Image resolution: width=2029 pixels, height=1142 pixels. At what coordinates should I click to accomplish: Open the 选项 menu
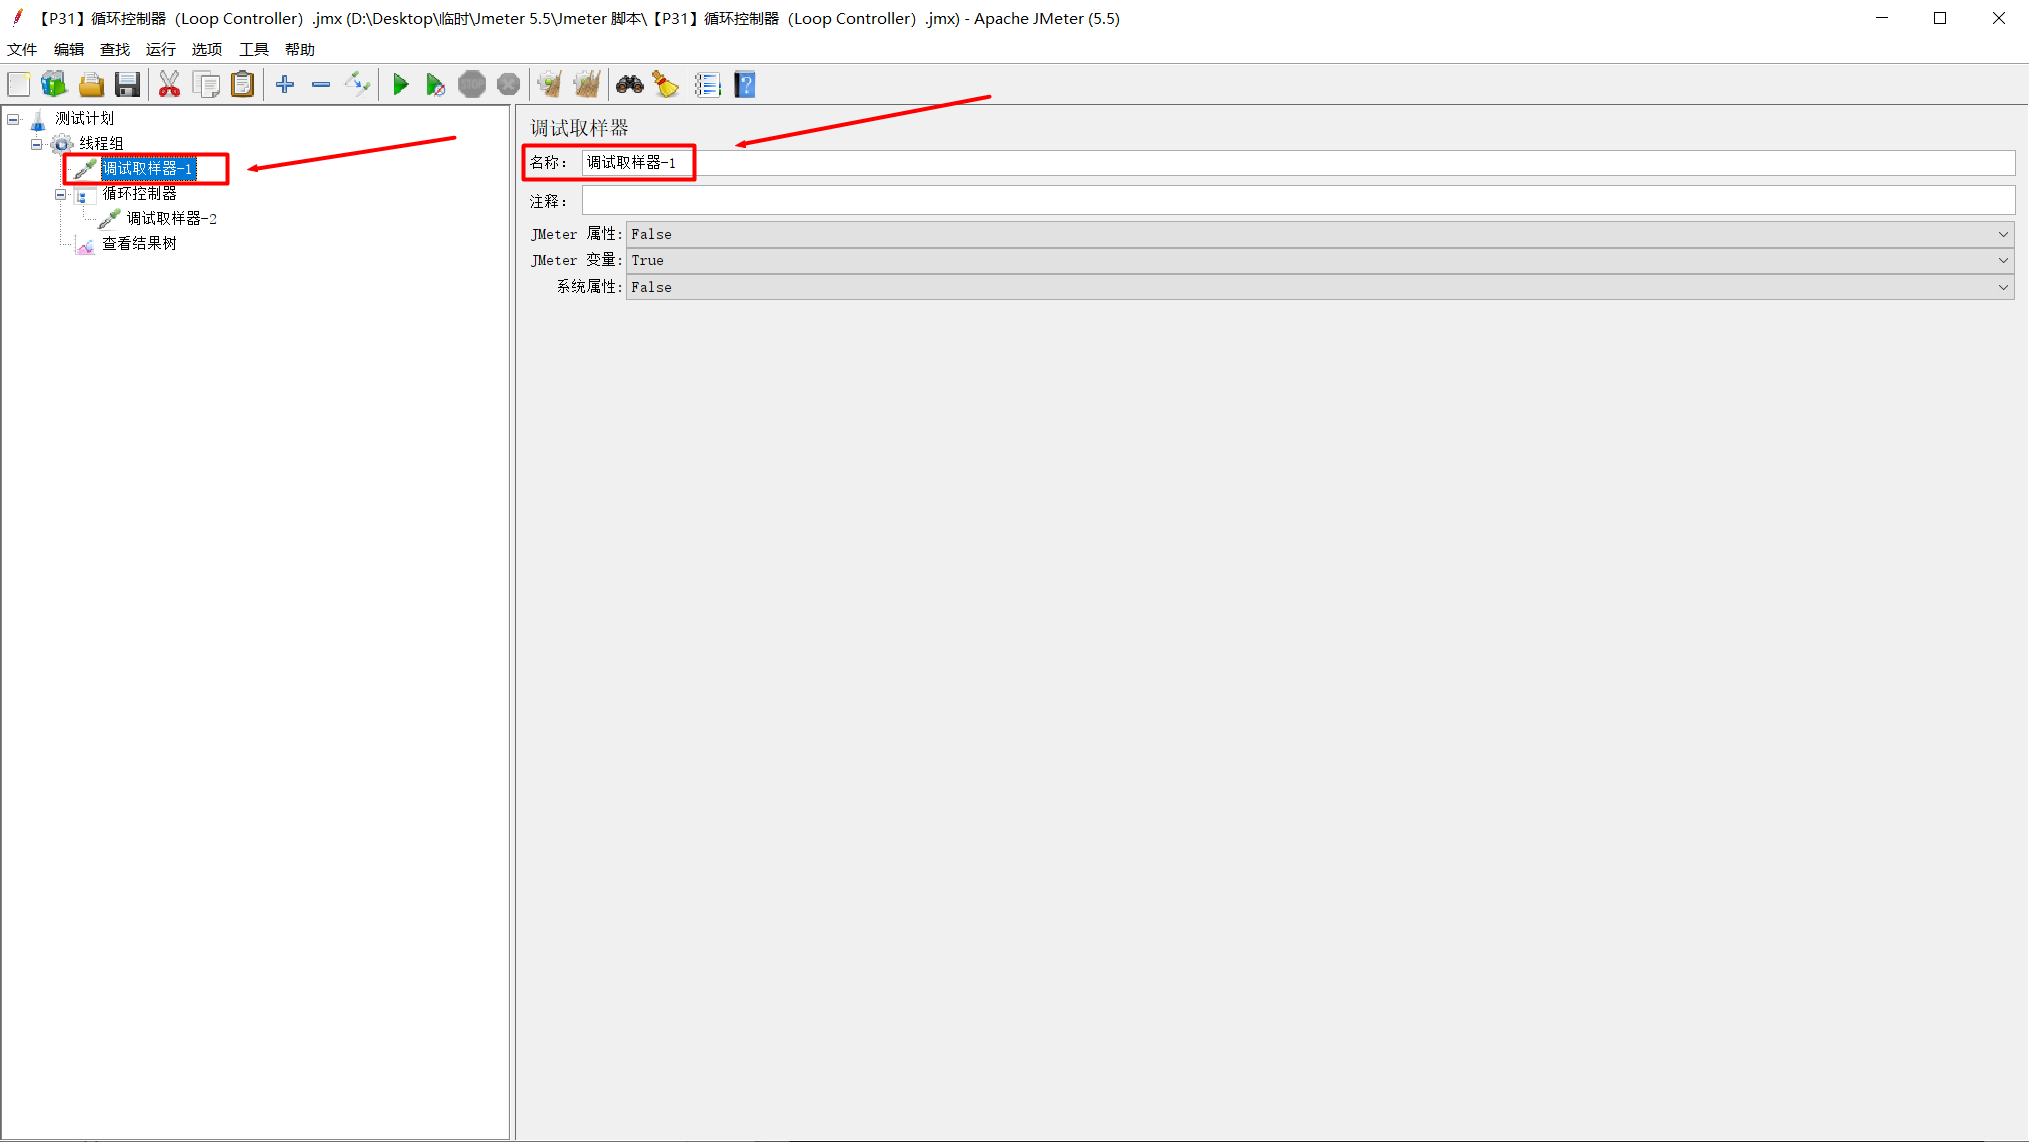207,49
